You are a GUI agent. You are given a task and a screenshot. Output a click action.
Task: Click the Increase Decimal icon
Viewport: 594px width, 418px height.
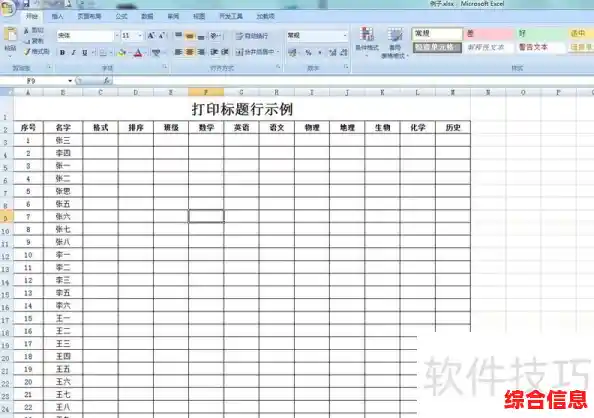333,53
